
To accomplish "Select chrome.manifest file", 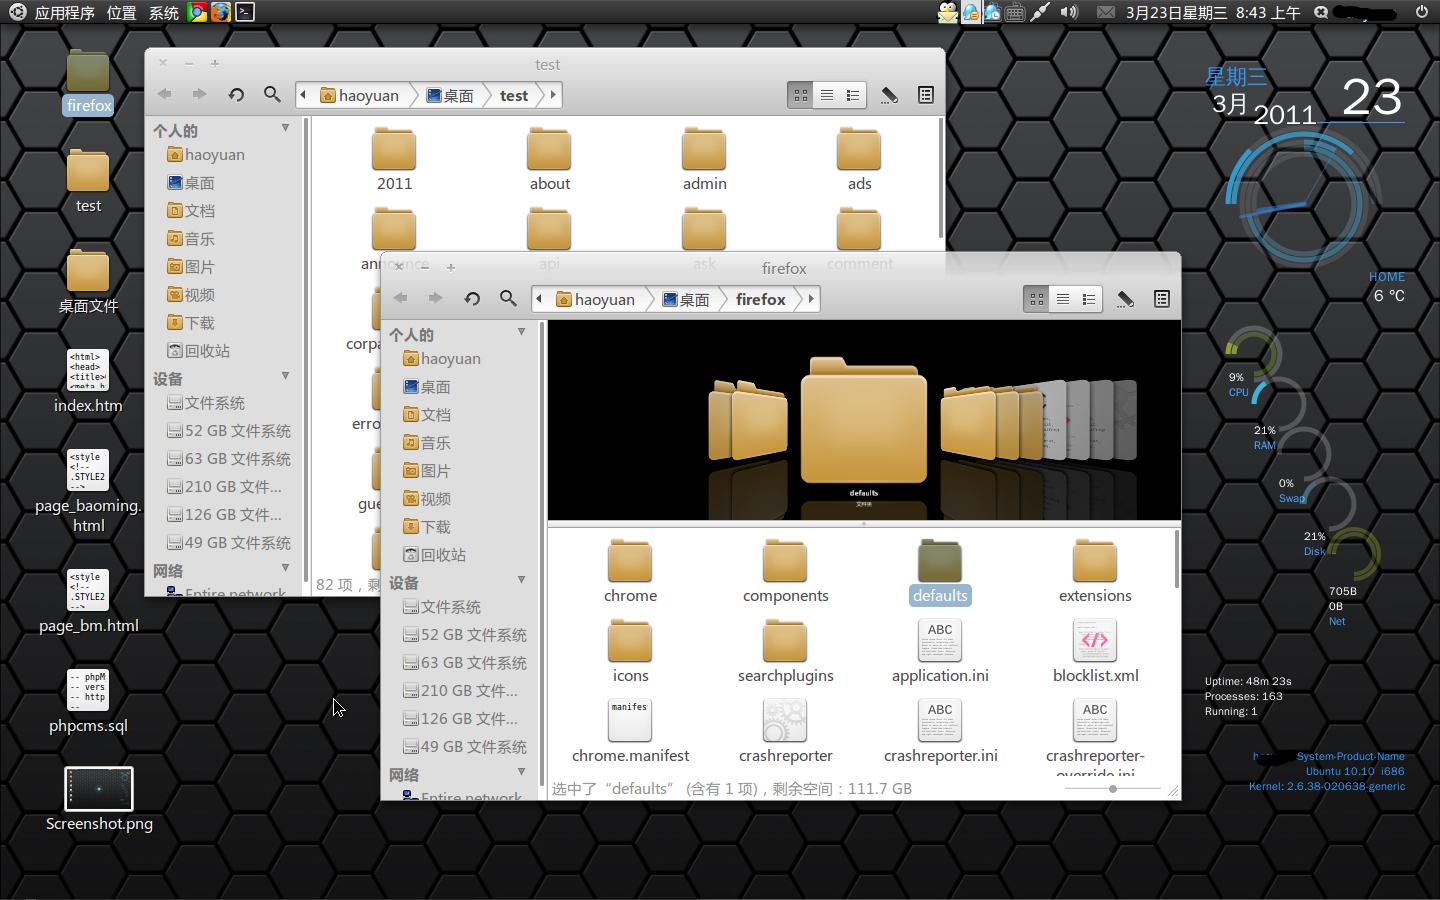I will click(x=630, y=732).
